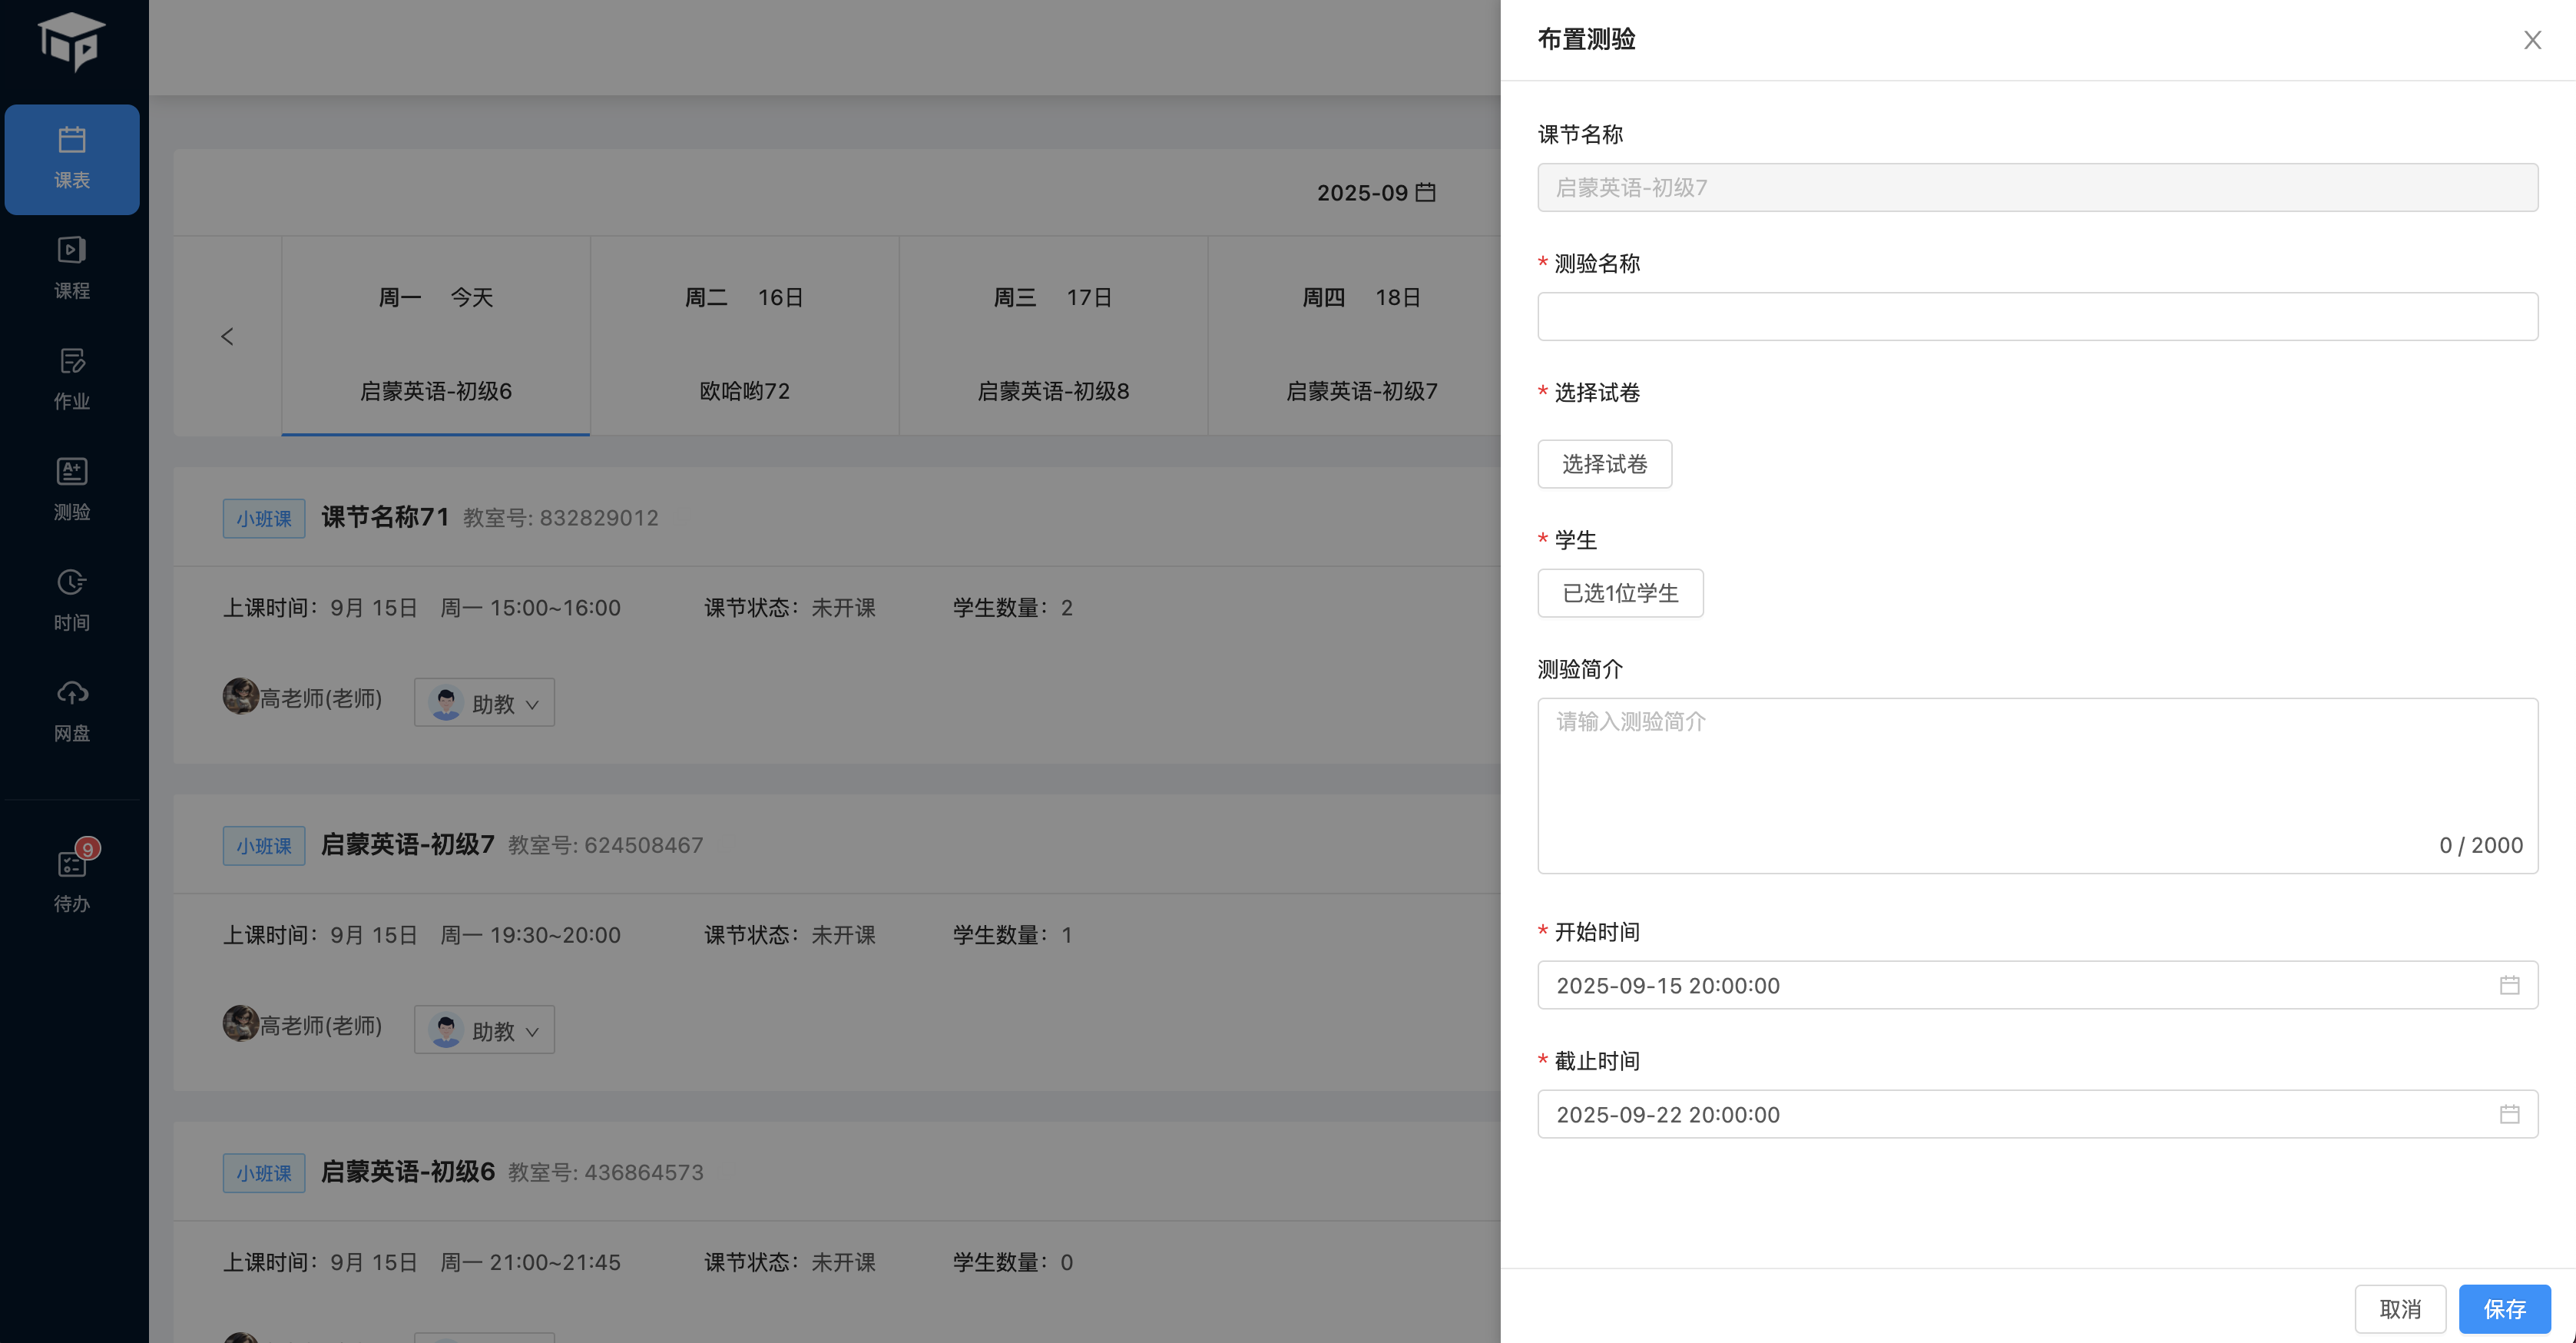Click the app logo at top left
The width and height of the screenshot is (2576, 1343).
coord(71,42)
